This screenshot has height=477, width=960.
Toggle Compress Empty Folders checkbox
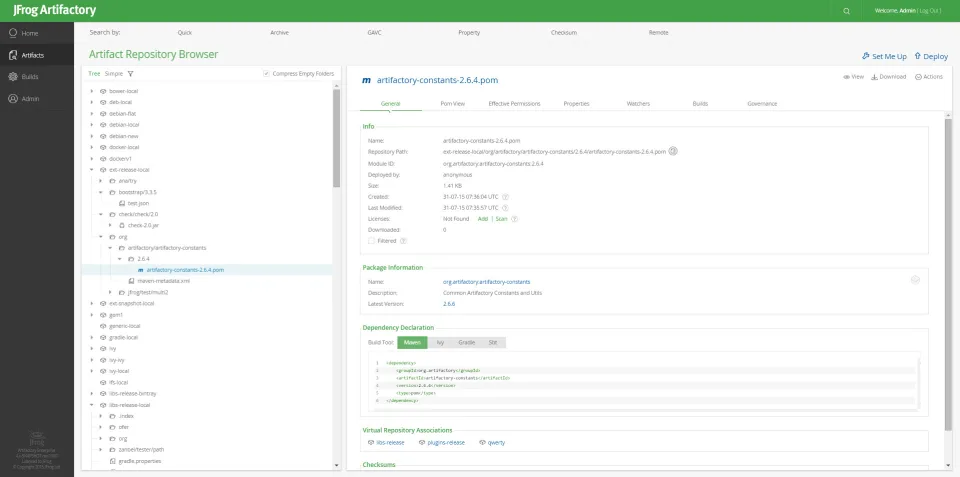(266, 73)
